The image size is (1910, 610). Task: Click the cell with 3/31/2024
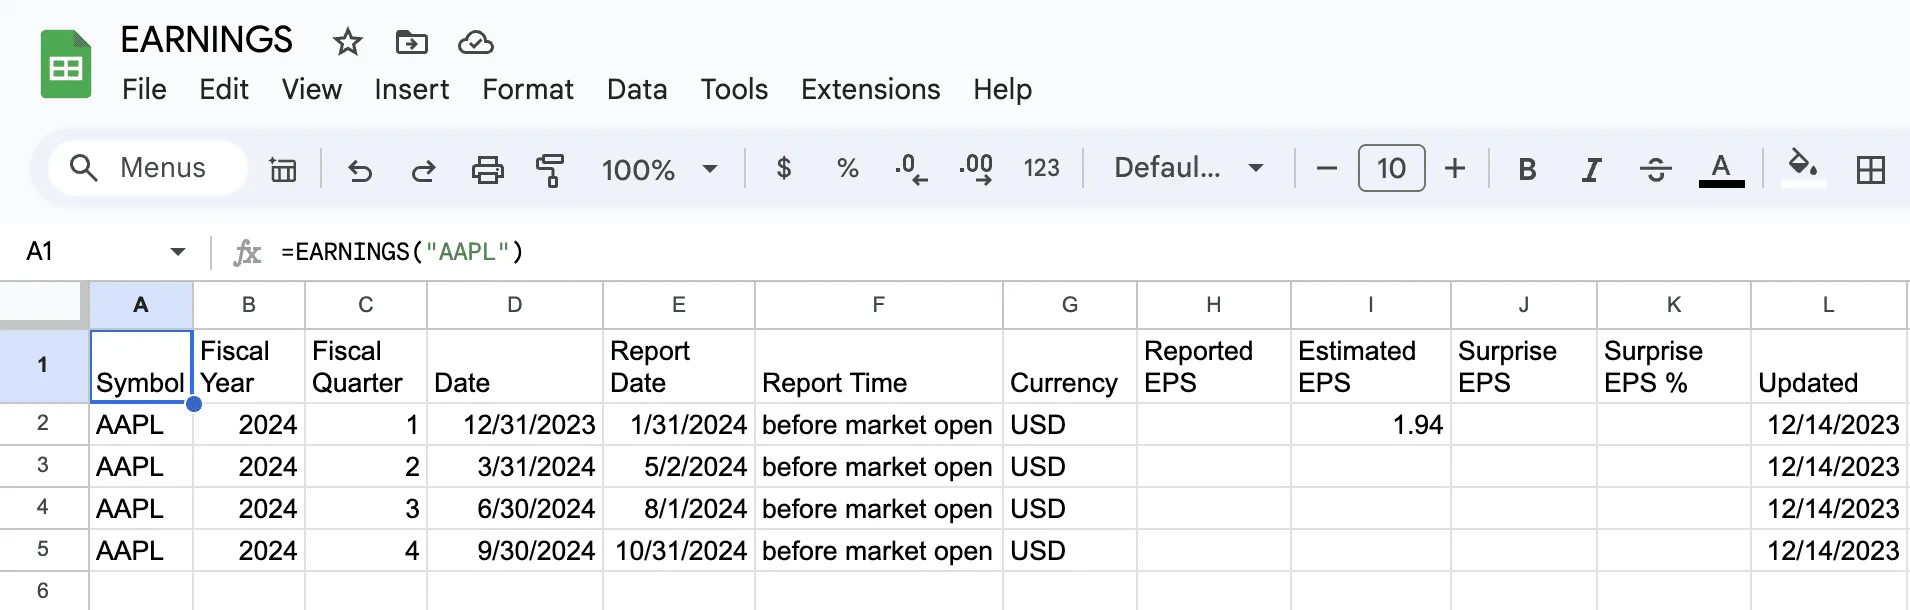coord(514,466)
